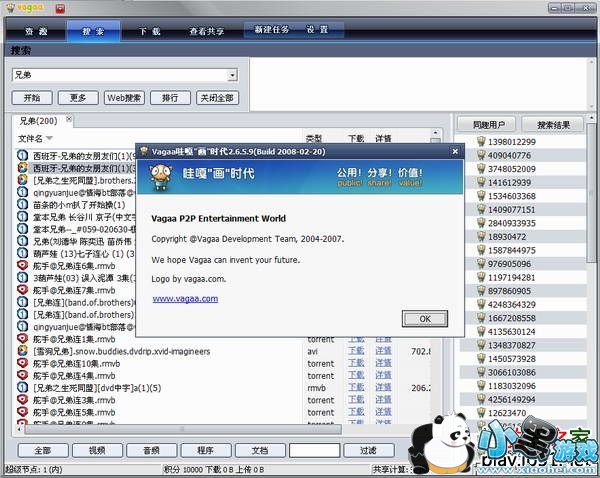Click the trophy icon beside user 1398012299
This screenshot has height=478, width=600.
481,142
